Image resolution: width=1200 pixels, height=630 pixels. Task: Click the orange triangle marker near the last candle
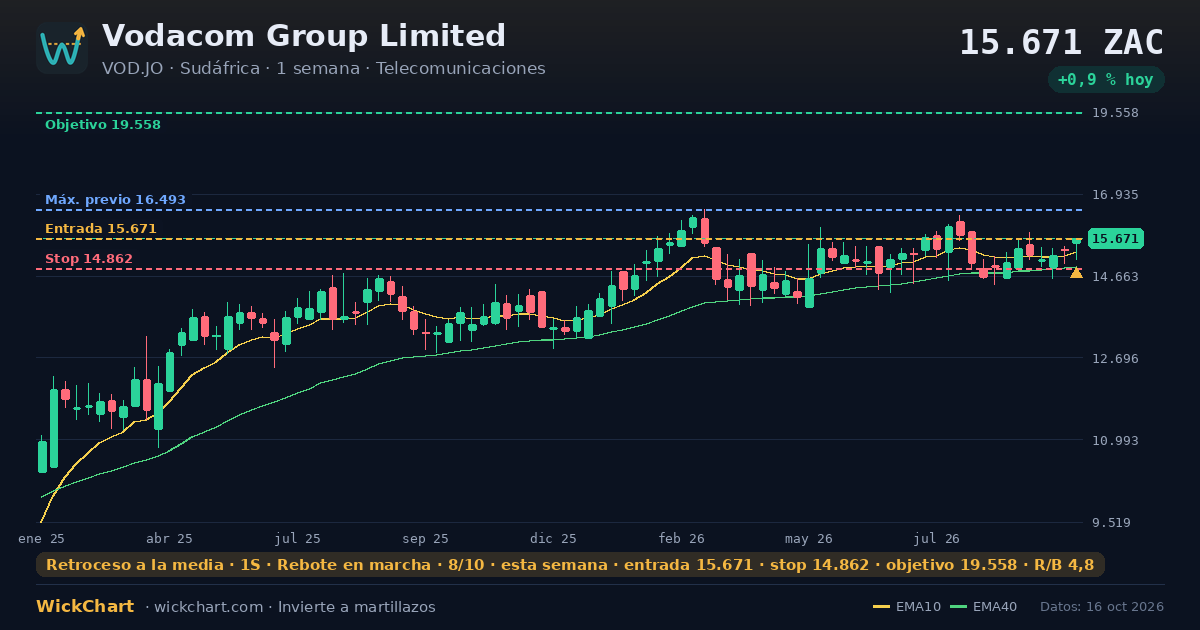coord(1076,272)
